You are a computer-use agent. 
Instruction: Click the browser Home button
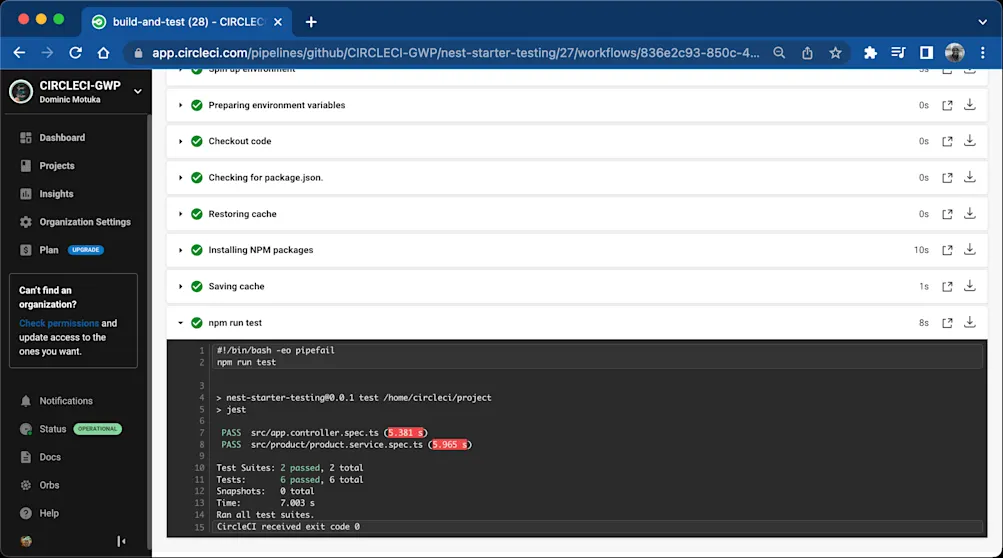pyautogui.click(x=104, y=53)
